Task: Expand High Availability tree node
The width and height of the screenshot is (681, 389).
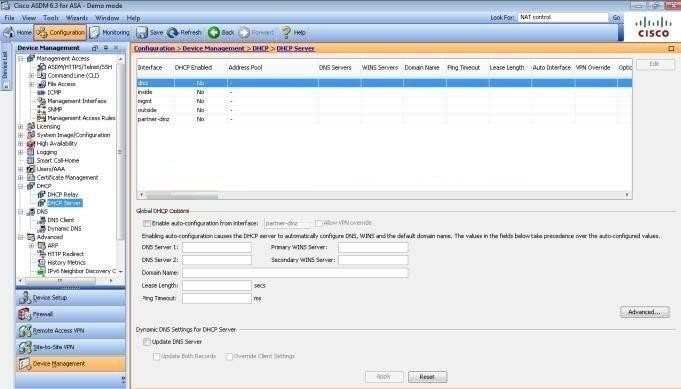Action: coord(21,144)
